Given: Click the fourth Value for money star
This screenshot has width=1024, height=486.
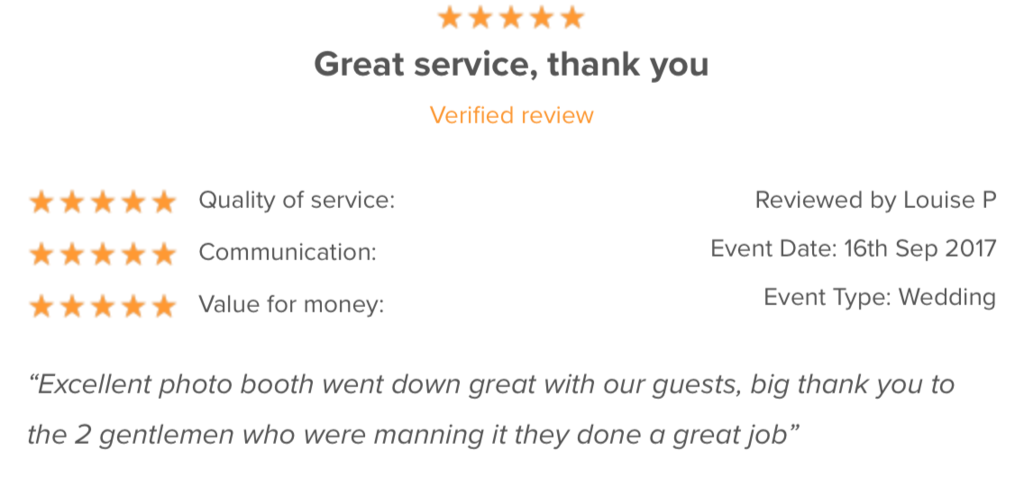Looking at the screenshot, I should pos(133,306).
